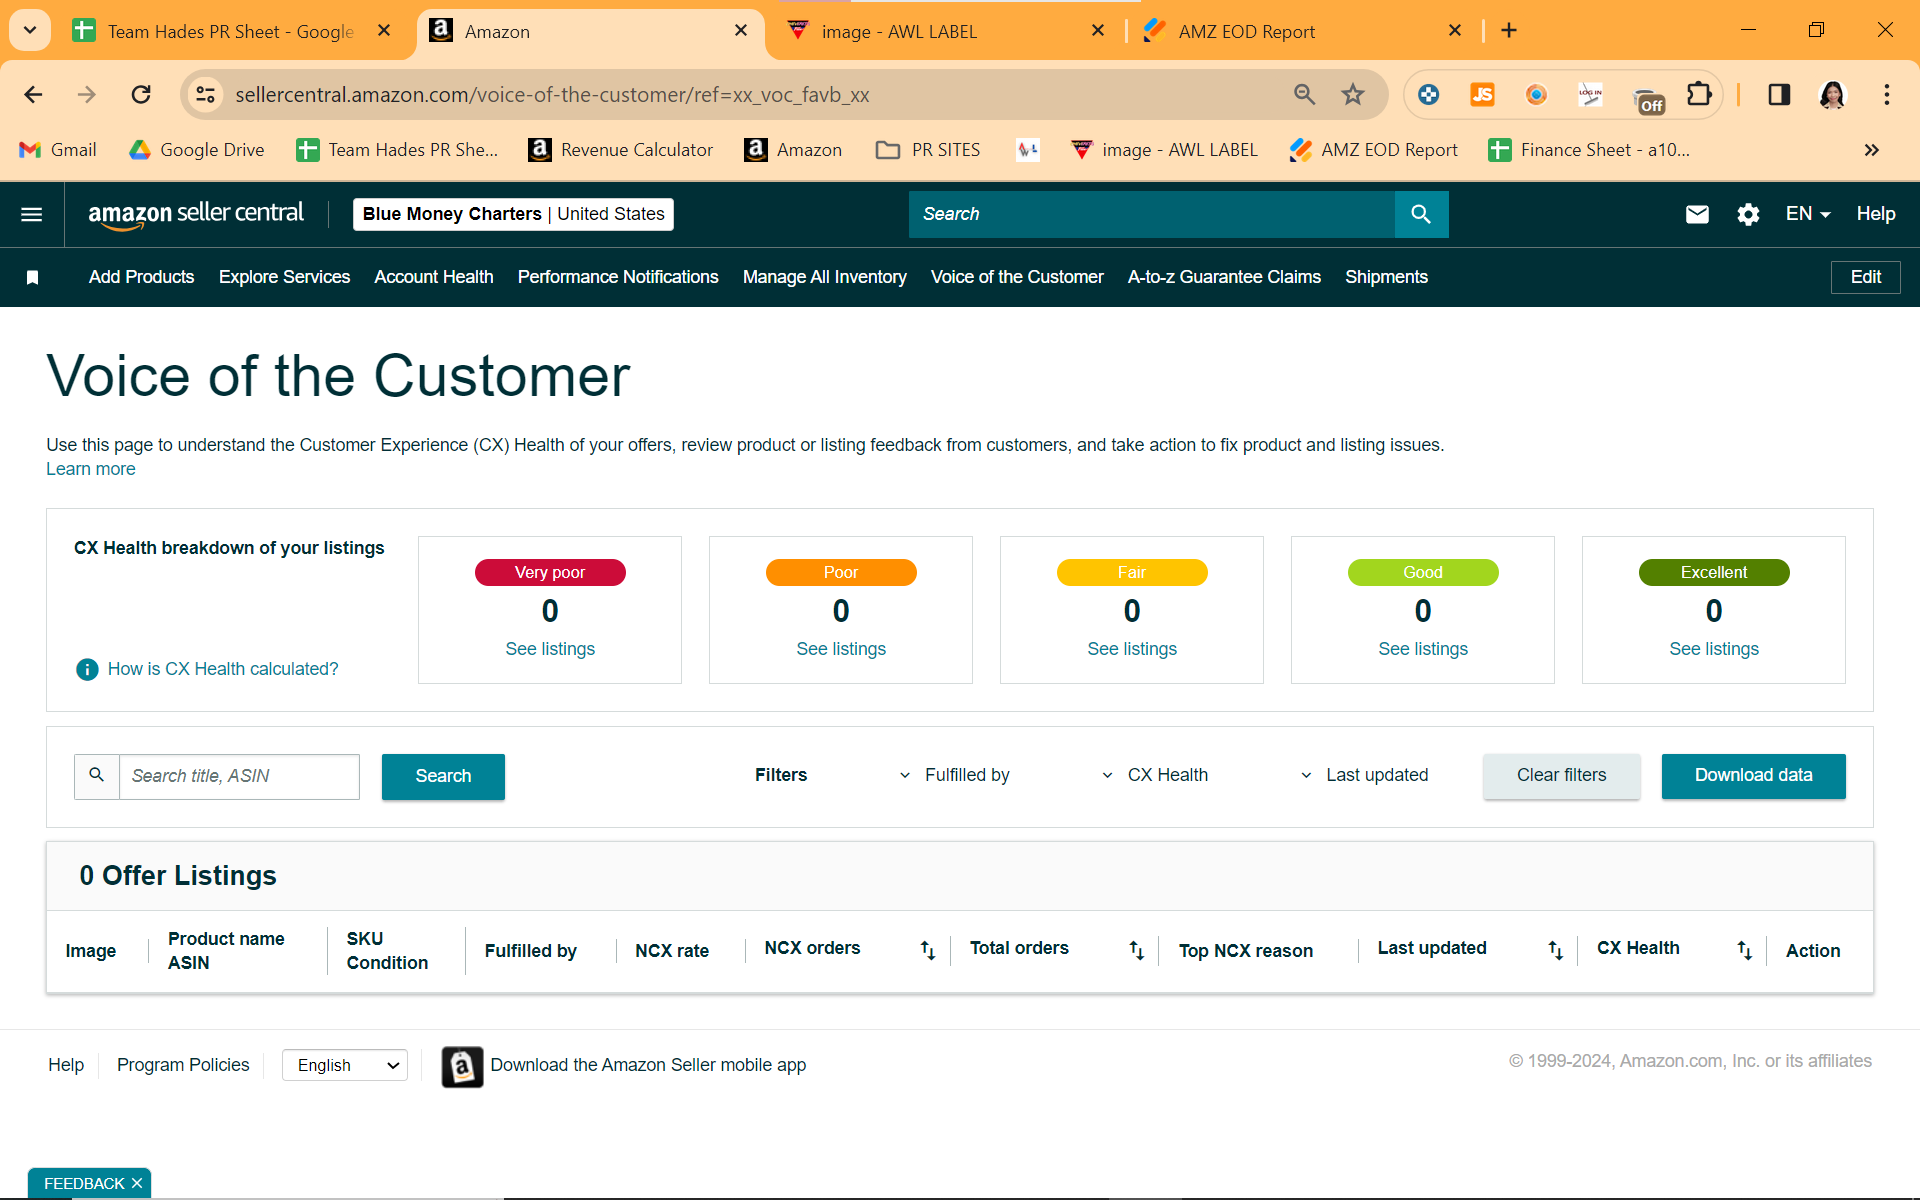Click the bookmark flag icon in navigation bar
The height and width of the screenshot is (1200, 1920).
(32, 277)
